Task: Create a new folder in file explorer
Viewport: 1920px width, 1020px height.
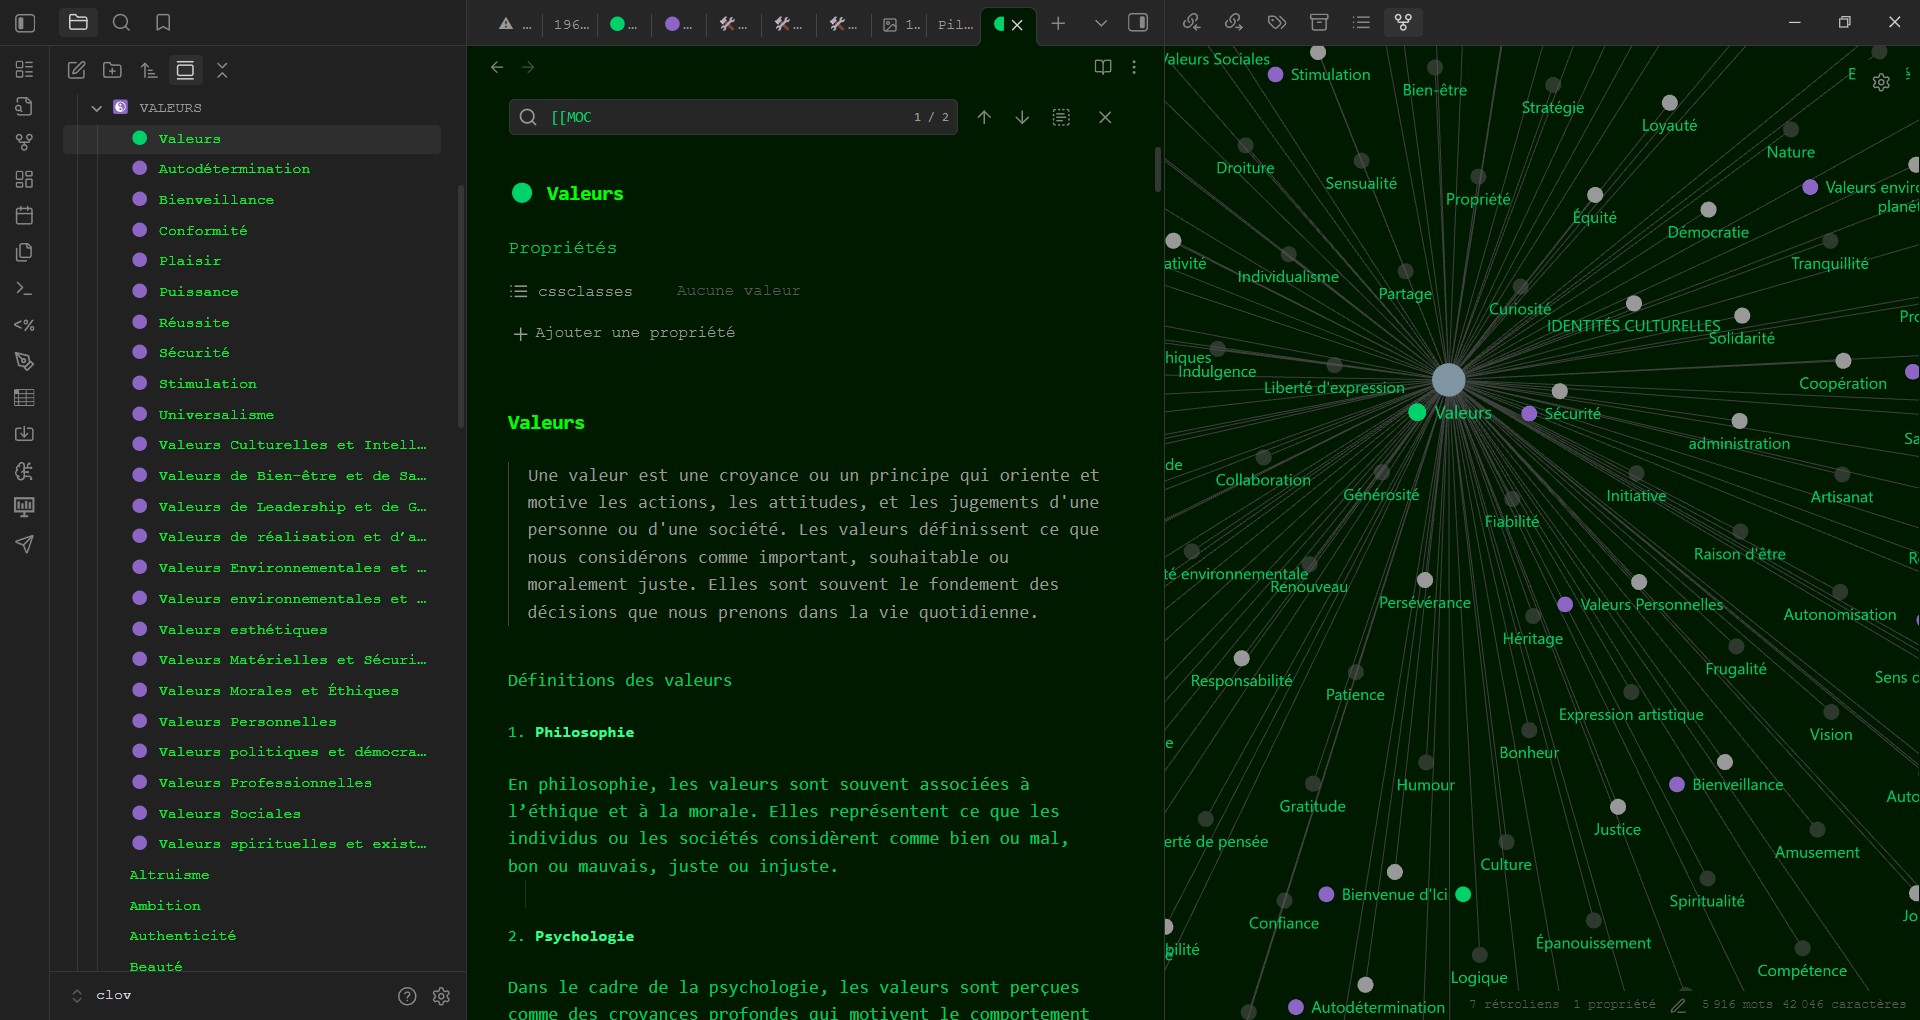Action: pos(113,70)
